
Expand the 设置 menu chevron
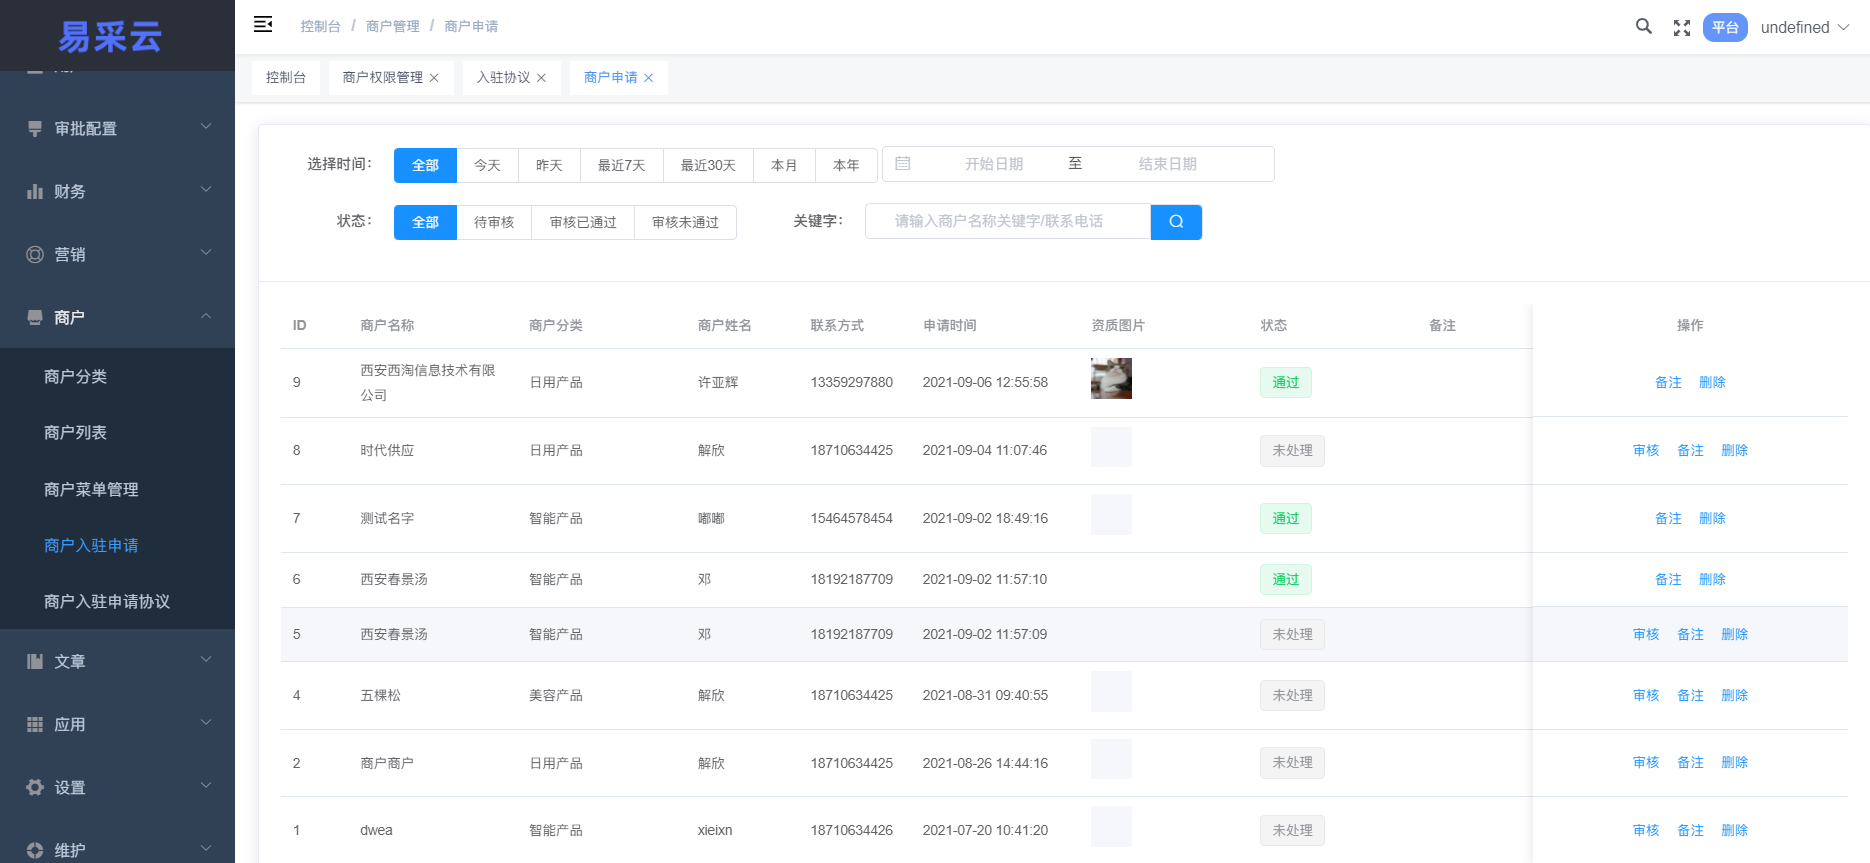(x=206, y=786)
